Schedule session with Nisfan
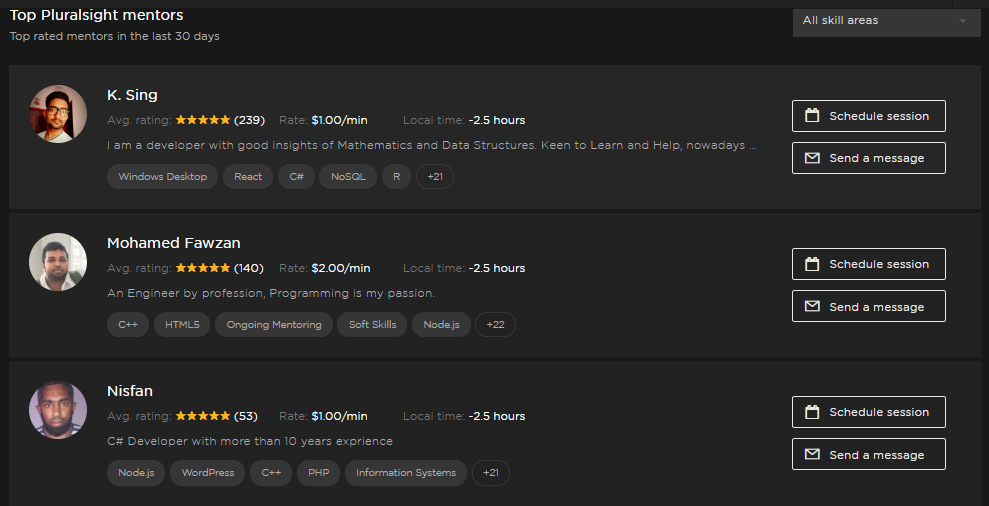 [869, 412]
